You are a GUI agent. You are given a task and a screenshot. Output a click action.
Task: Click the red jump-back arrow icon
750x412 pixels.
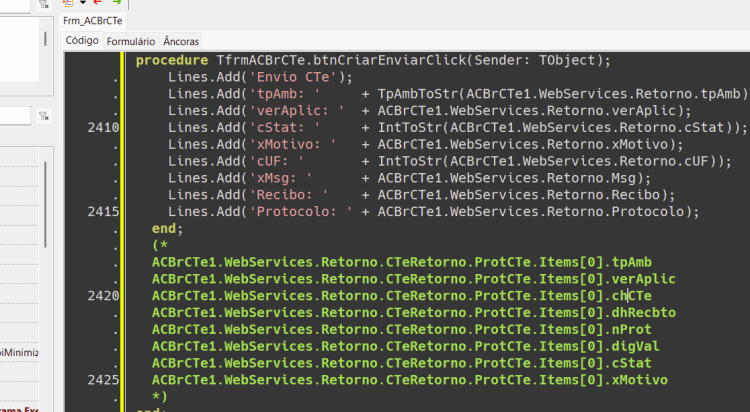98,2
